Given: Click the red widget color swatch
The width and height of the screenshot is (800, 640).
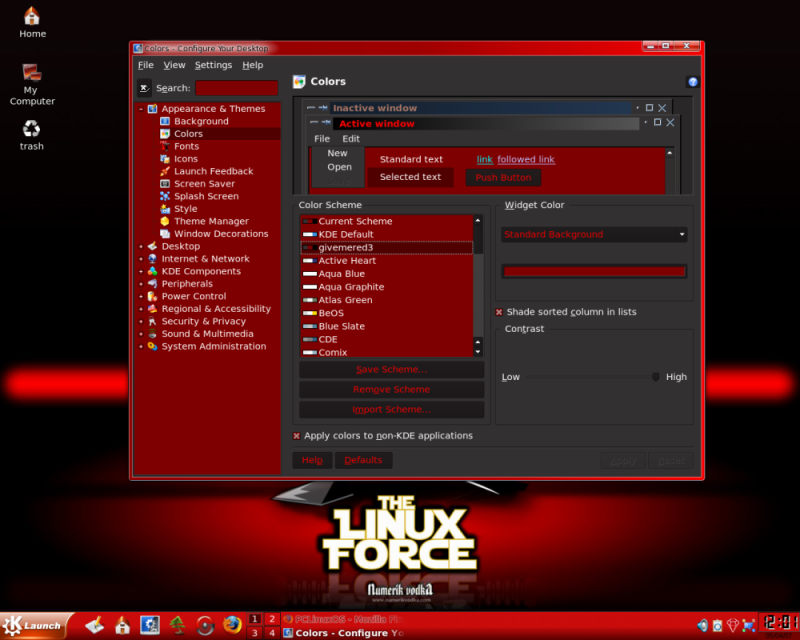Looking at the screenshot, I should 594,272.
